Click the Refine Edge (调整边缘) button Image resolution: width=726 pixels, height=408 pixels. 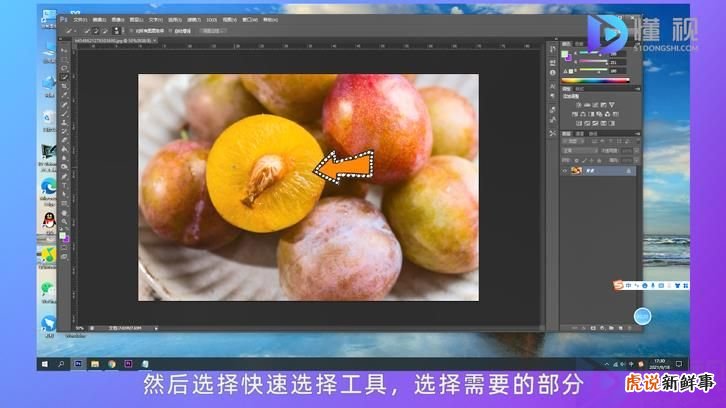click(x=212, y=31)
